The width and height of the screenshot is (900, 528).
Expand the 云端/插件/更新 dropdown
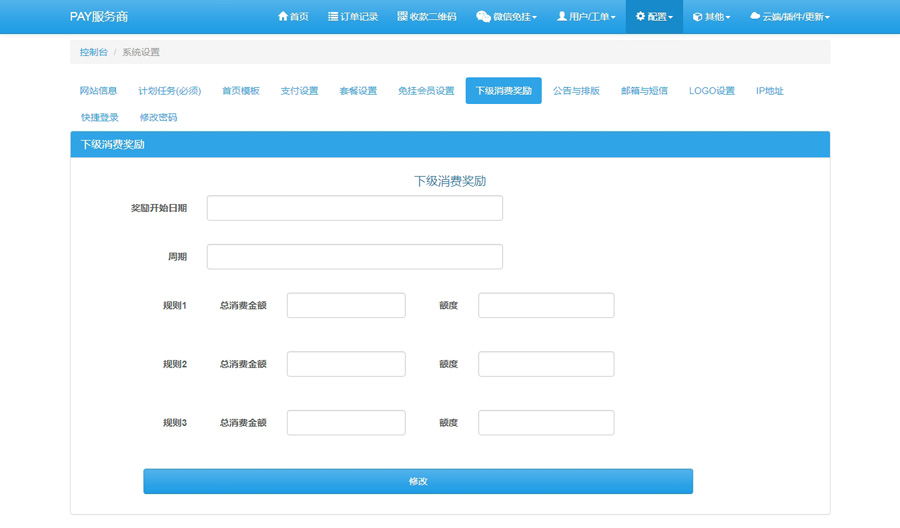tap(789, 17)
